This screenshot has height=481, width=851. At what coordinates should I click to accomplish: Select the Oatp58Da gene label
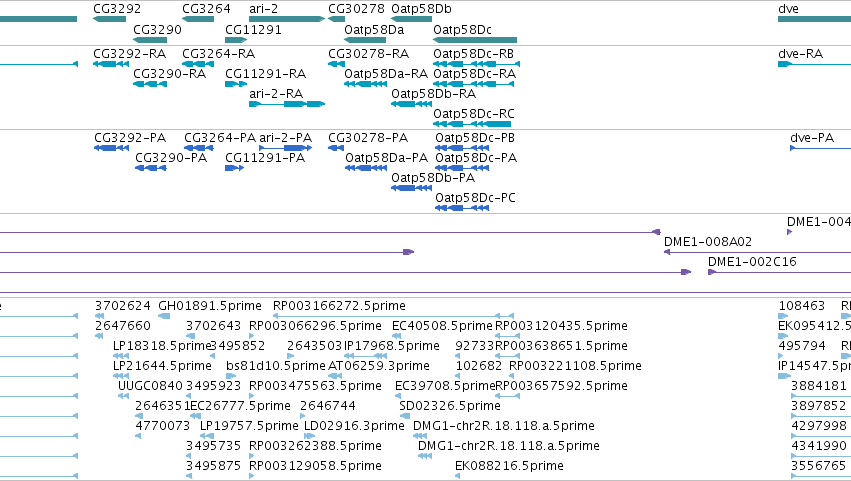pyautogui.click(x=374, y=29)
